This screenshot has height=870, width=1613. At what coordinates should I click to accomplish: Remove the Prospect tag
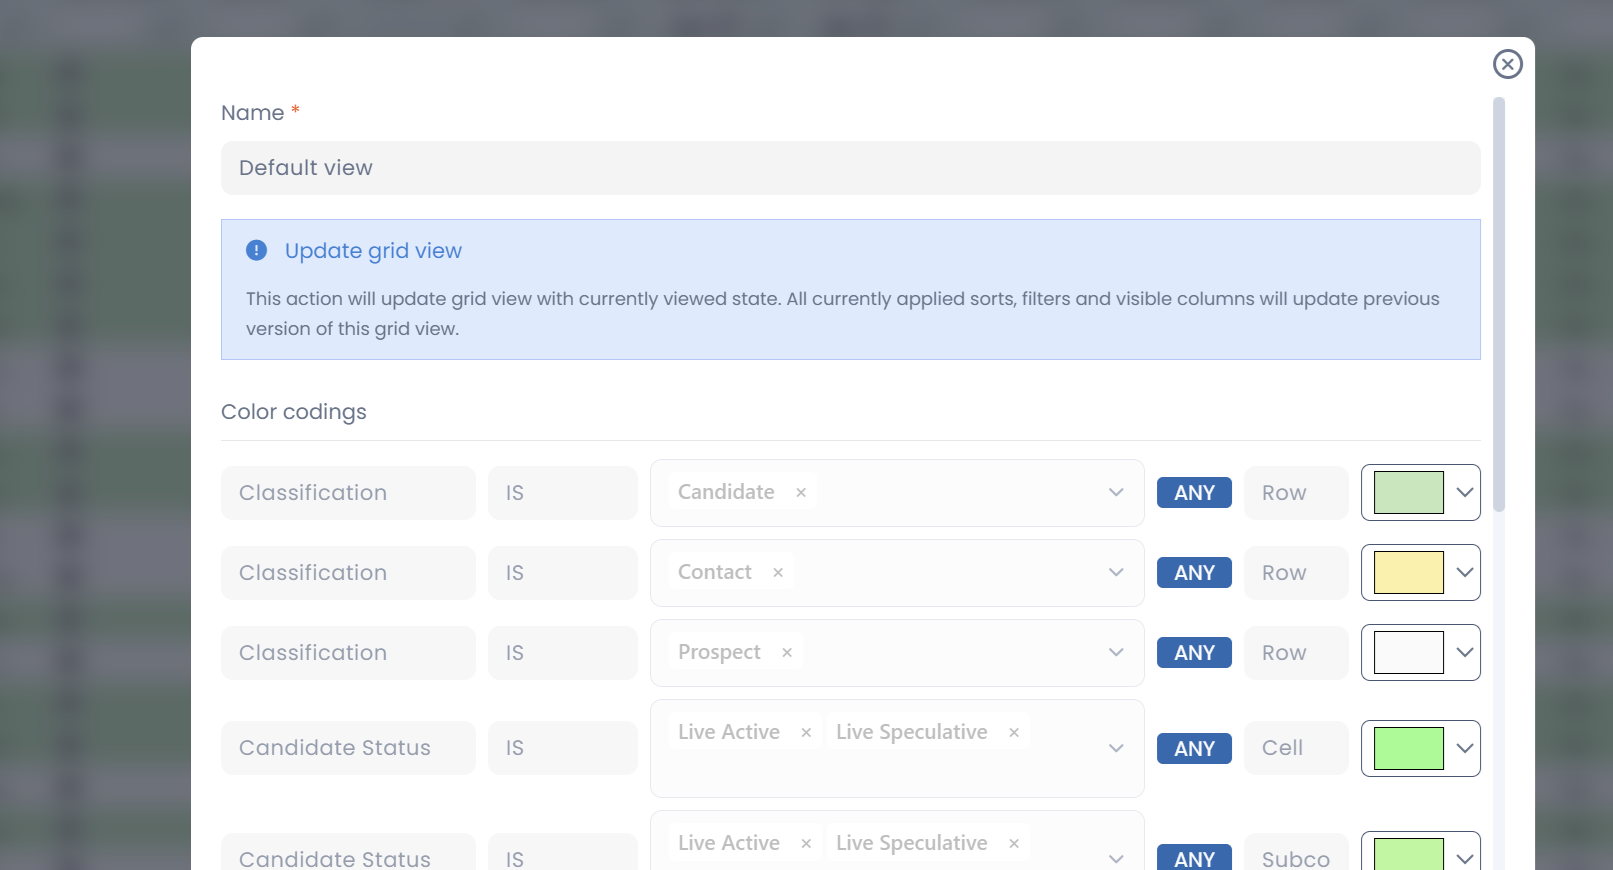pyautogui.click(x=787, y=653)
